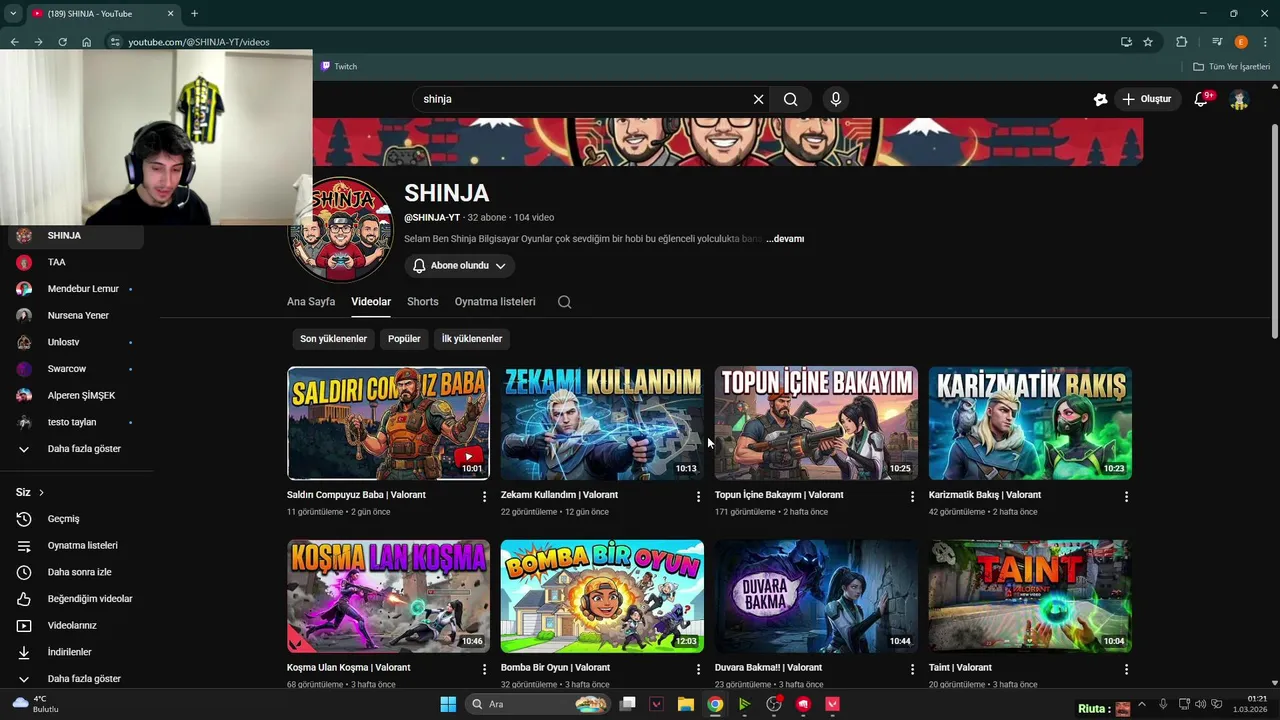Open the notifications bell

1202,99
